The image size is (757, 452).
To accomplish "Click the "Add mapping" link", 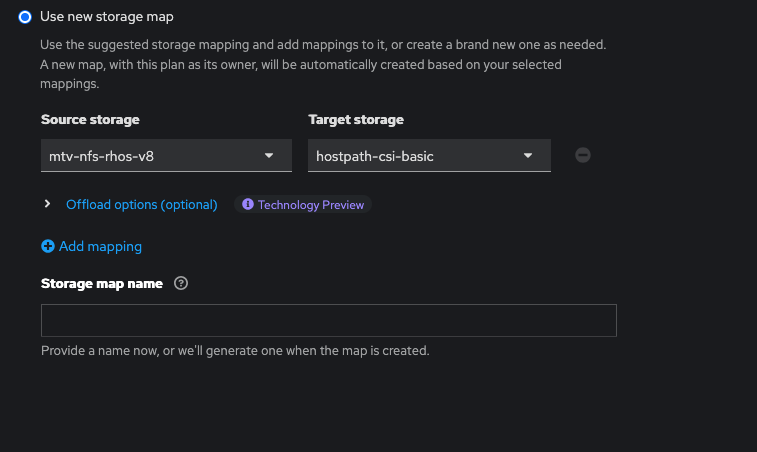I will click(100, 246).
